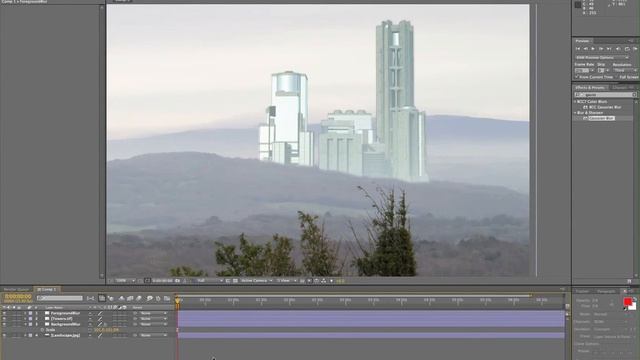The width and height of the screenshot is (640, 360).
Task: Hide the BackgroundBlur layer eye
Action: (4, 324)
